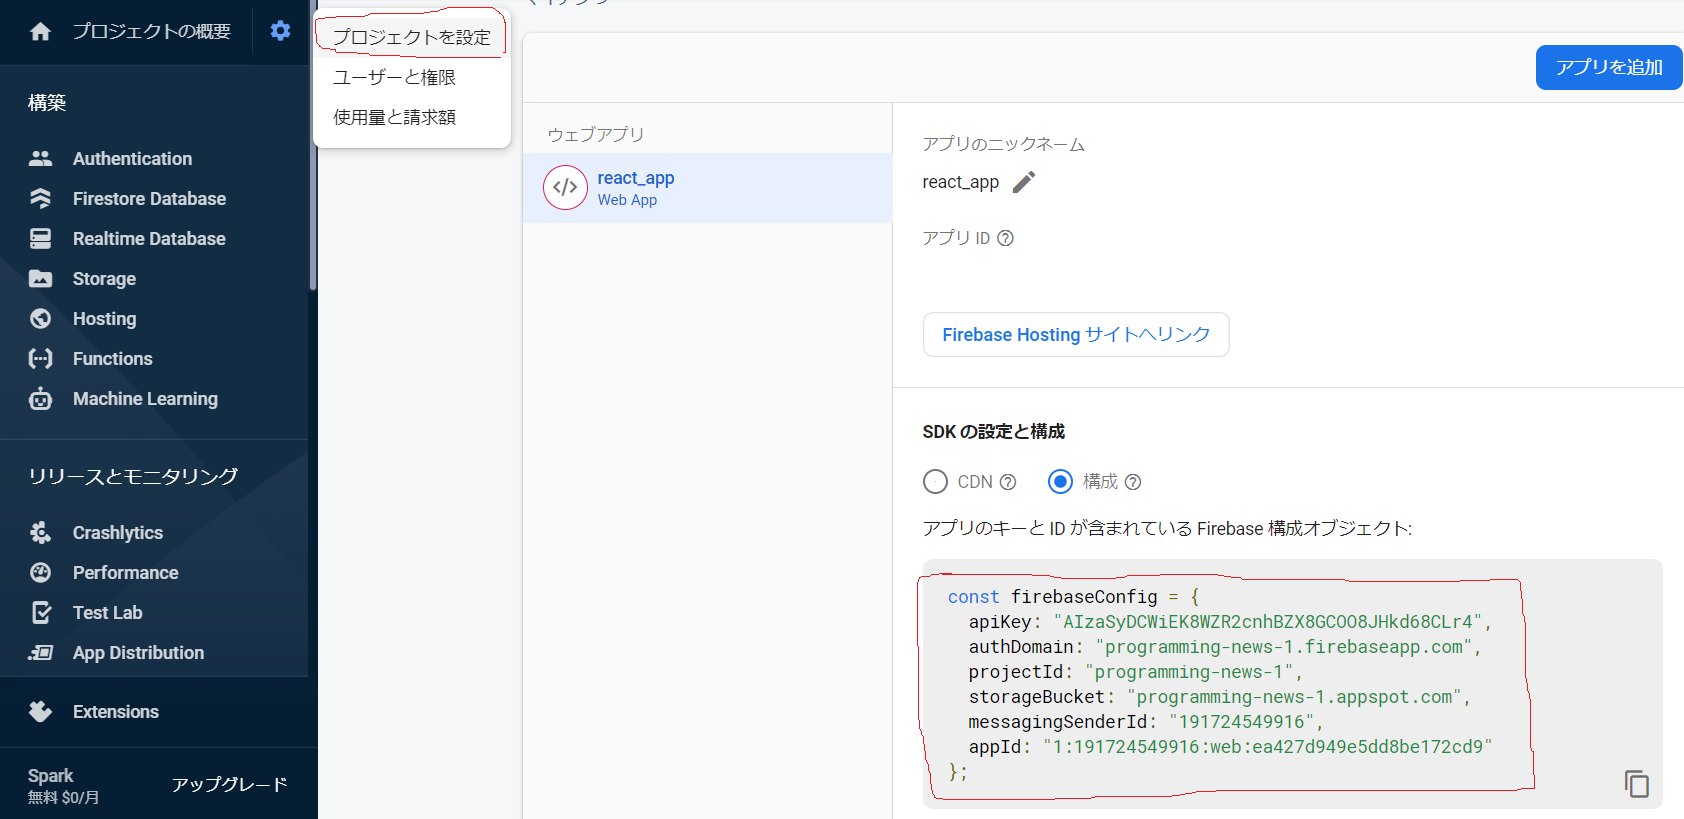The image size is (1684, 819).
Task: Click the settings gear icon
Action: coord(280,31)
